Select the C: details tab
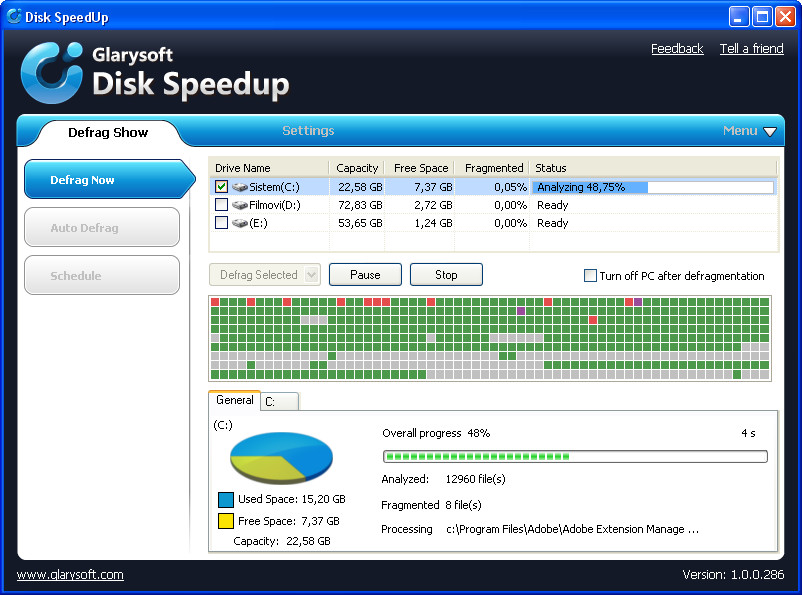The width and height of the screenshot is (802, 595). (280, 402)
